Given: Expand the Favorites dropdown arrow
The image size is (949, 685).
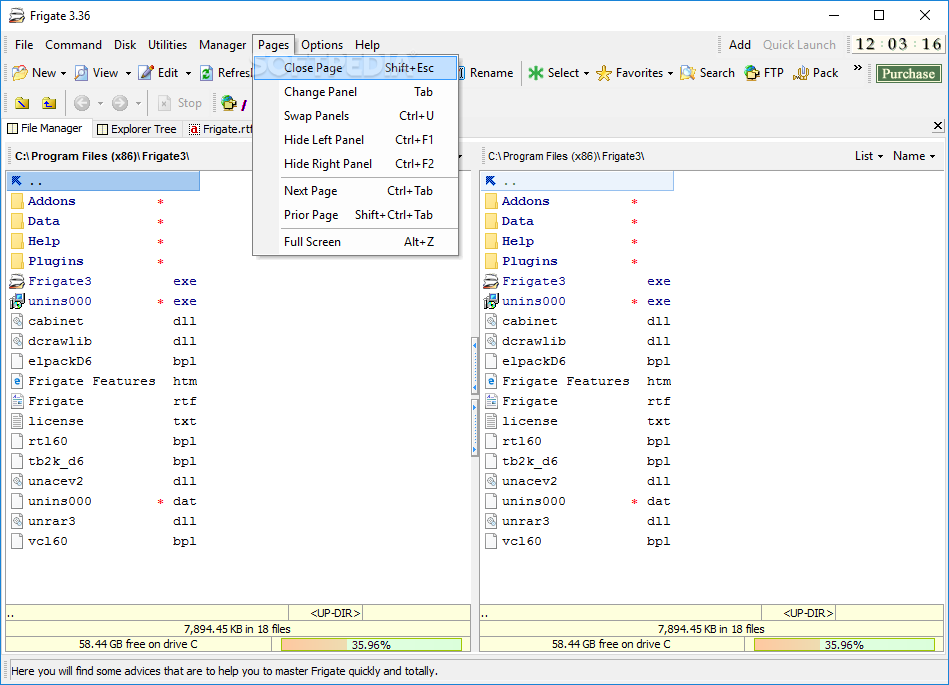Looking at the screenshot, I should click(670, 74).
